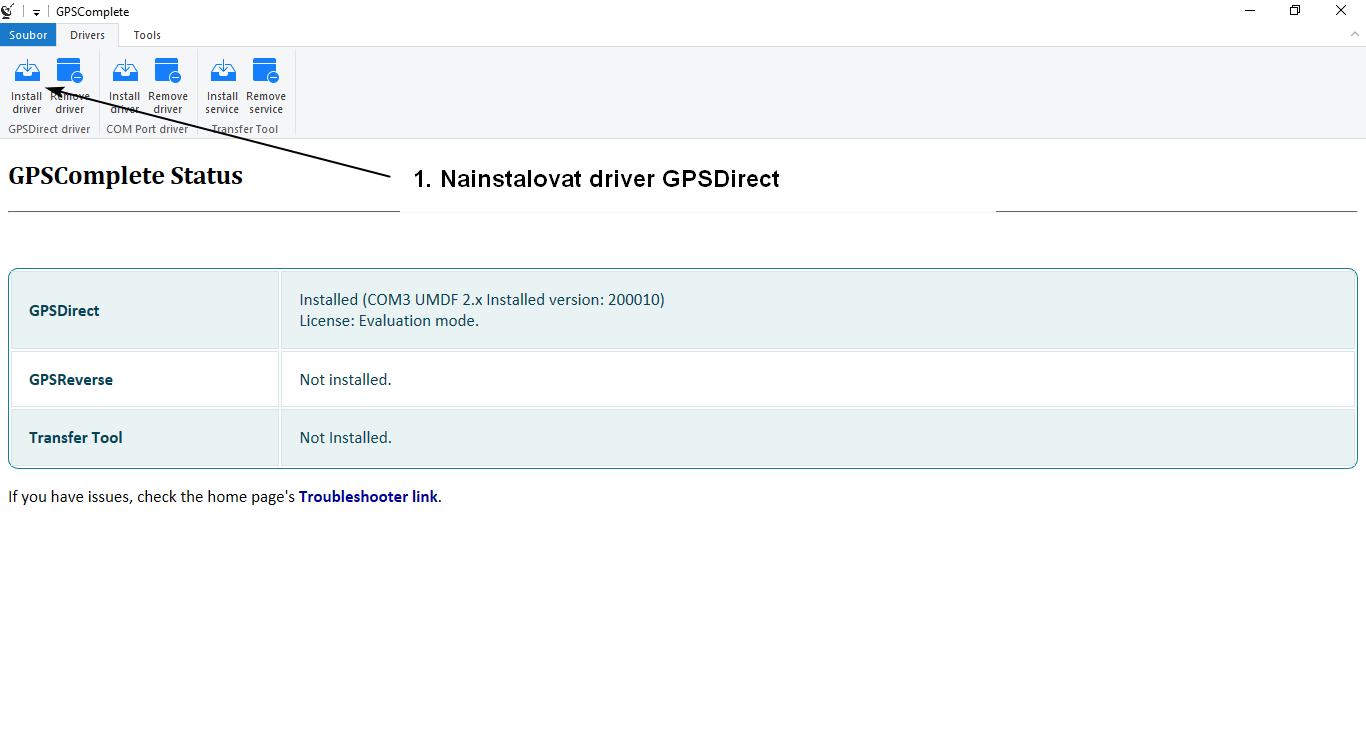Viewport: 1366px width, 738px height.
Task: Open the Quick Access Toolbar customization arrow
Action: tap(35, 11)
